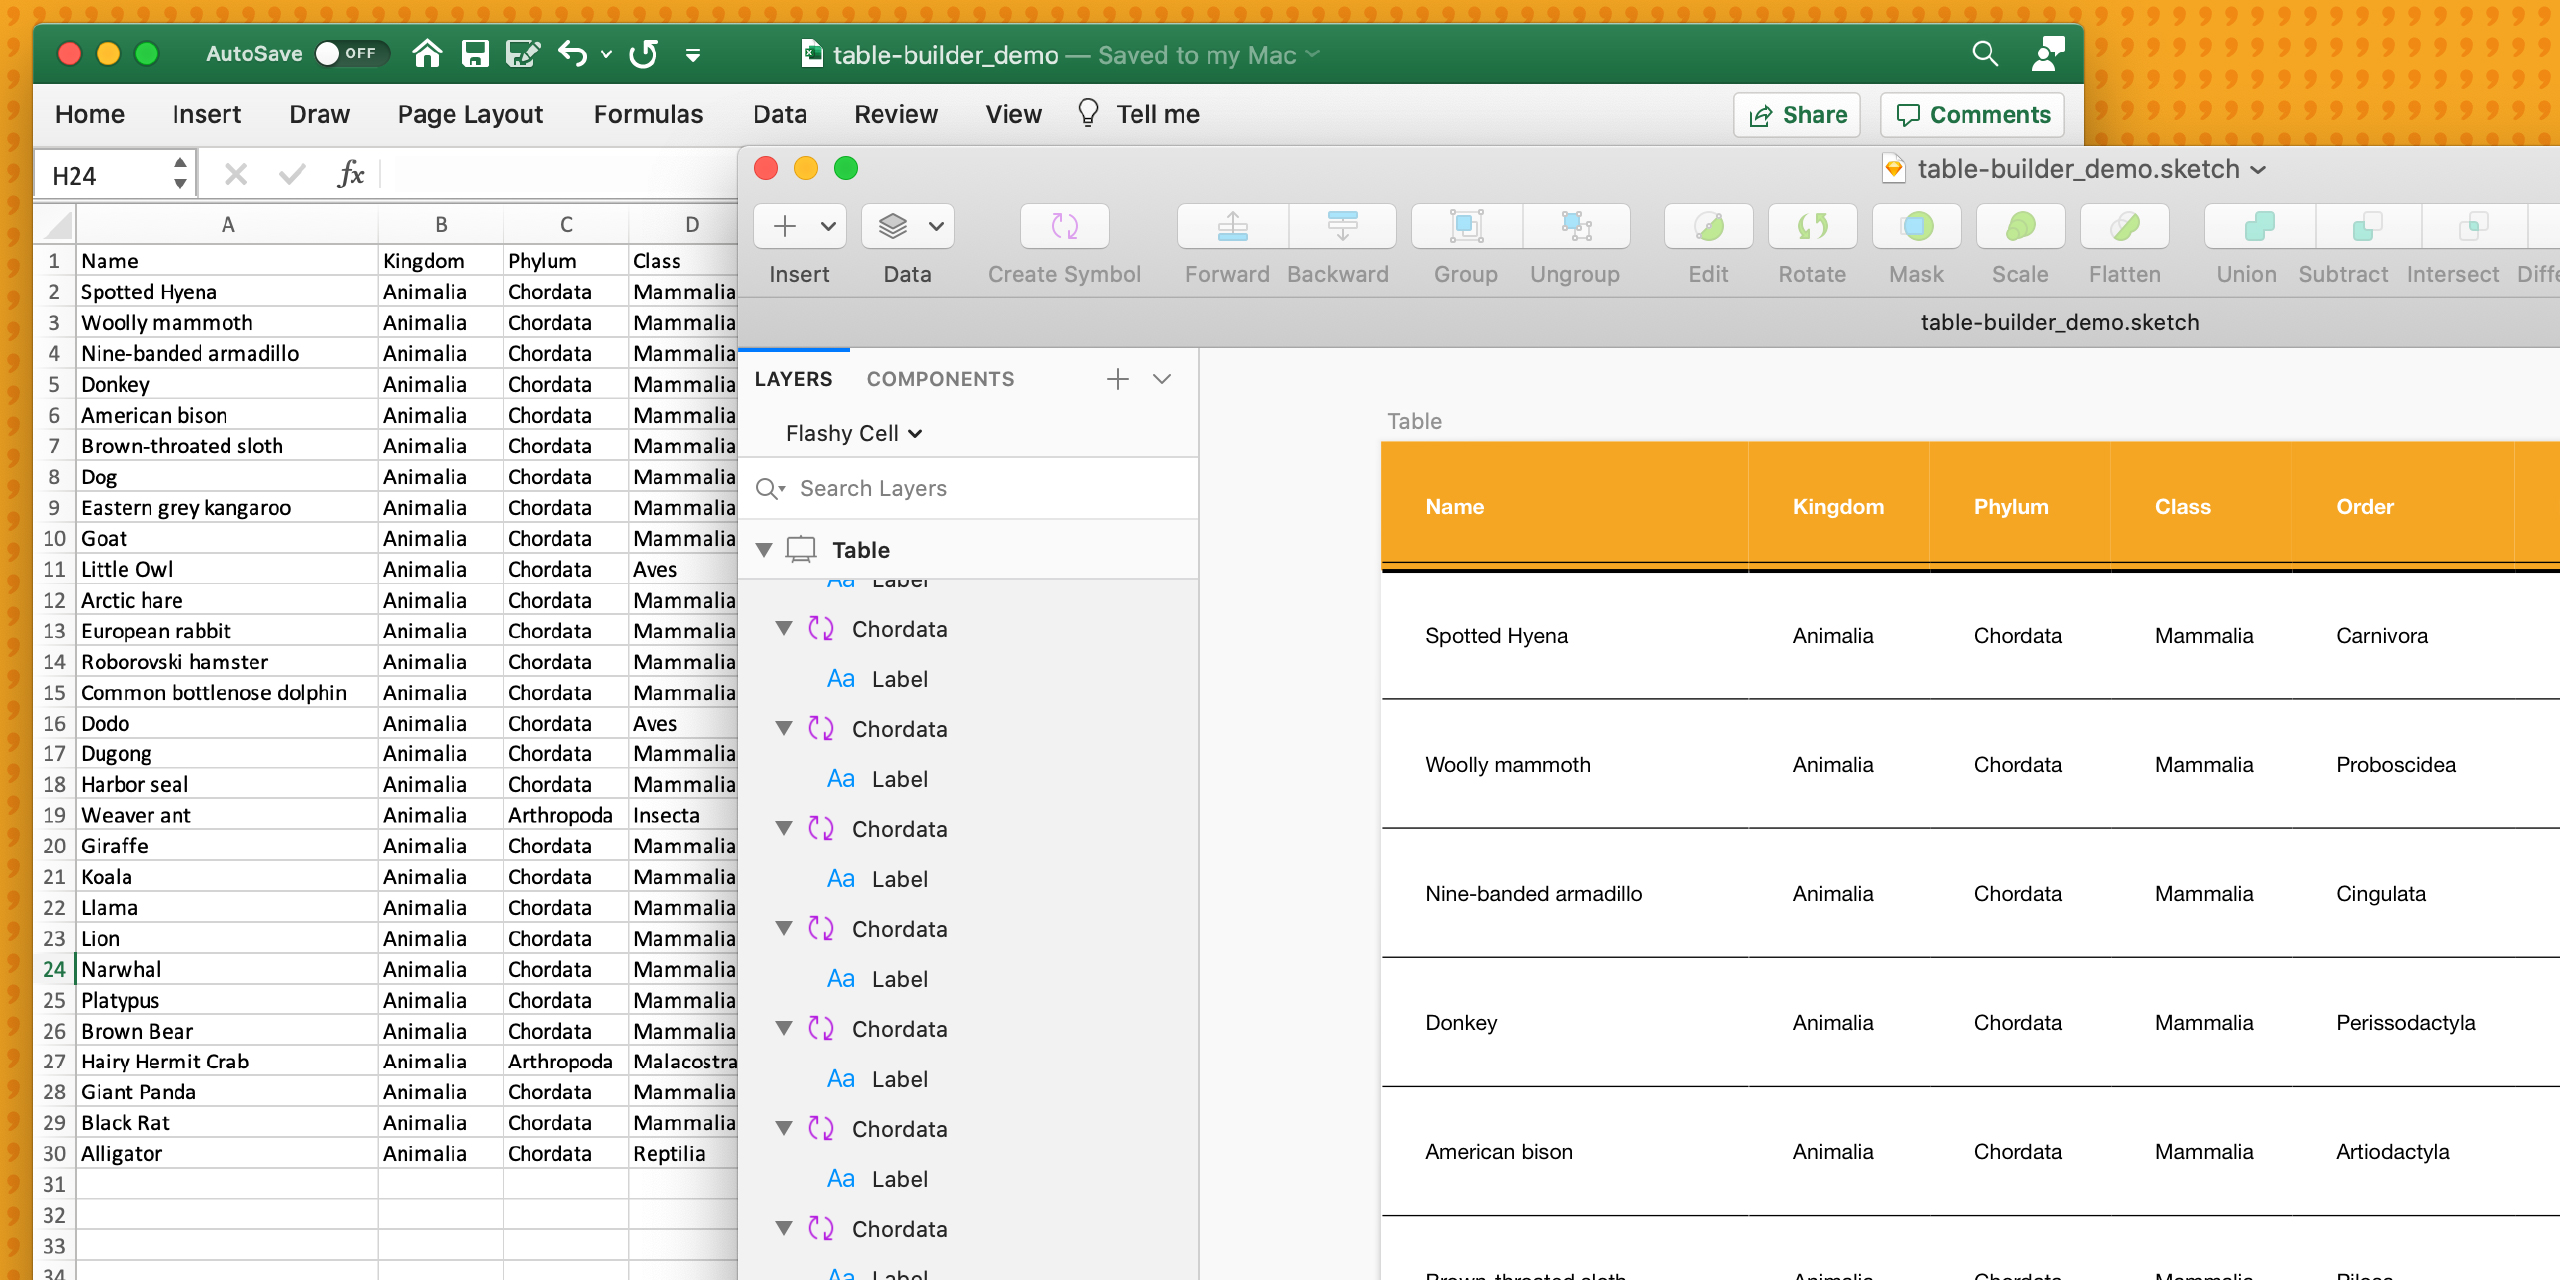The image size is (2560, 1280).
Task: Click the Union boolean operation icon
Action: point(2258,227)
